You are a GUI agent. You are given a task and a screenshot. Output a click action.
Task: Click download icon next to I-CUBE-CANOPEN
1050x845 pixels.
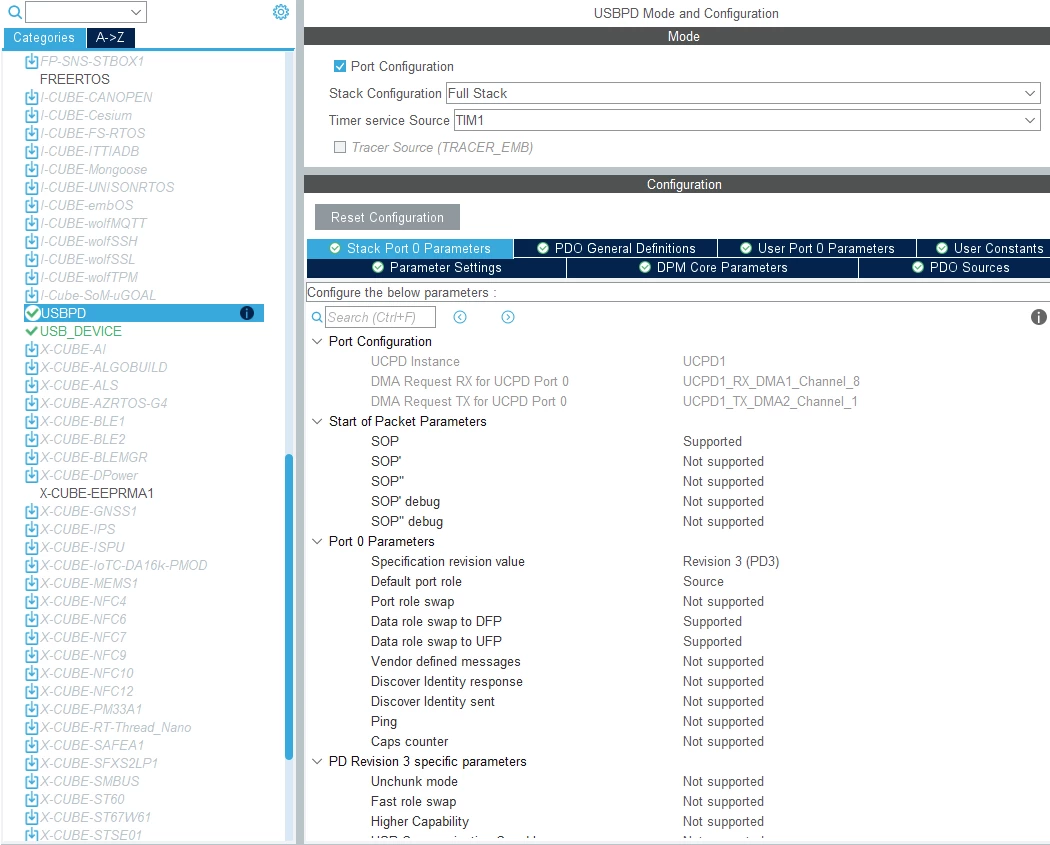click(31, 97)
